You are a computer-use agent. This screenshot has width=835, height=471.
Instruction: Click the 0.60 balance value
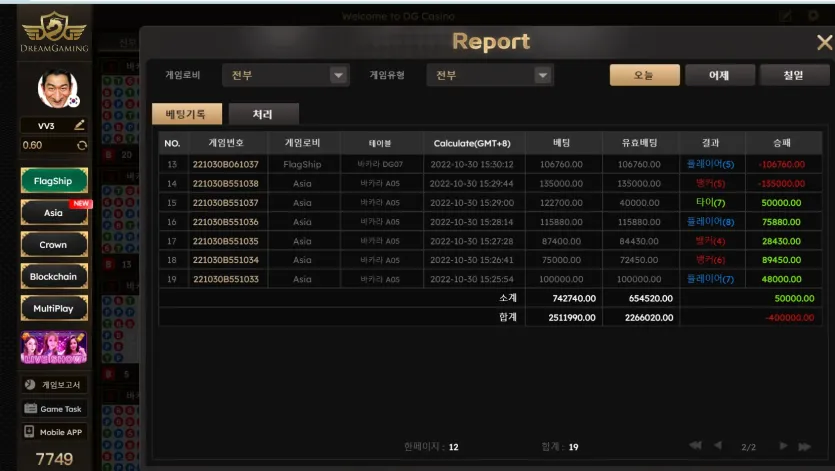[x=33, y=145]
